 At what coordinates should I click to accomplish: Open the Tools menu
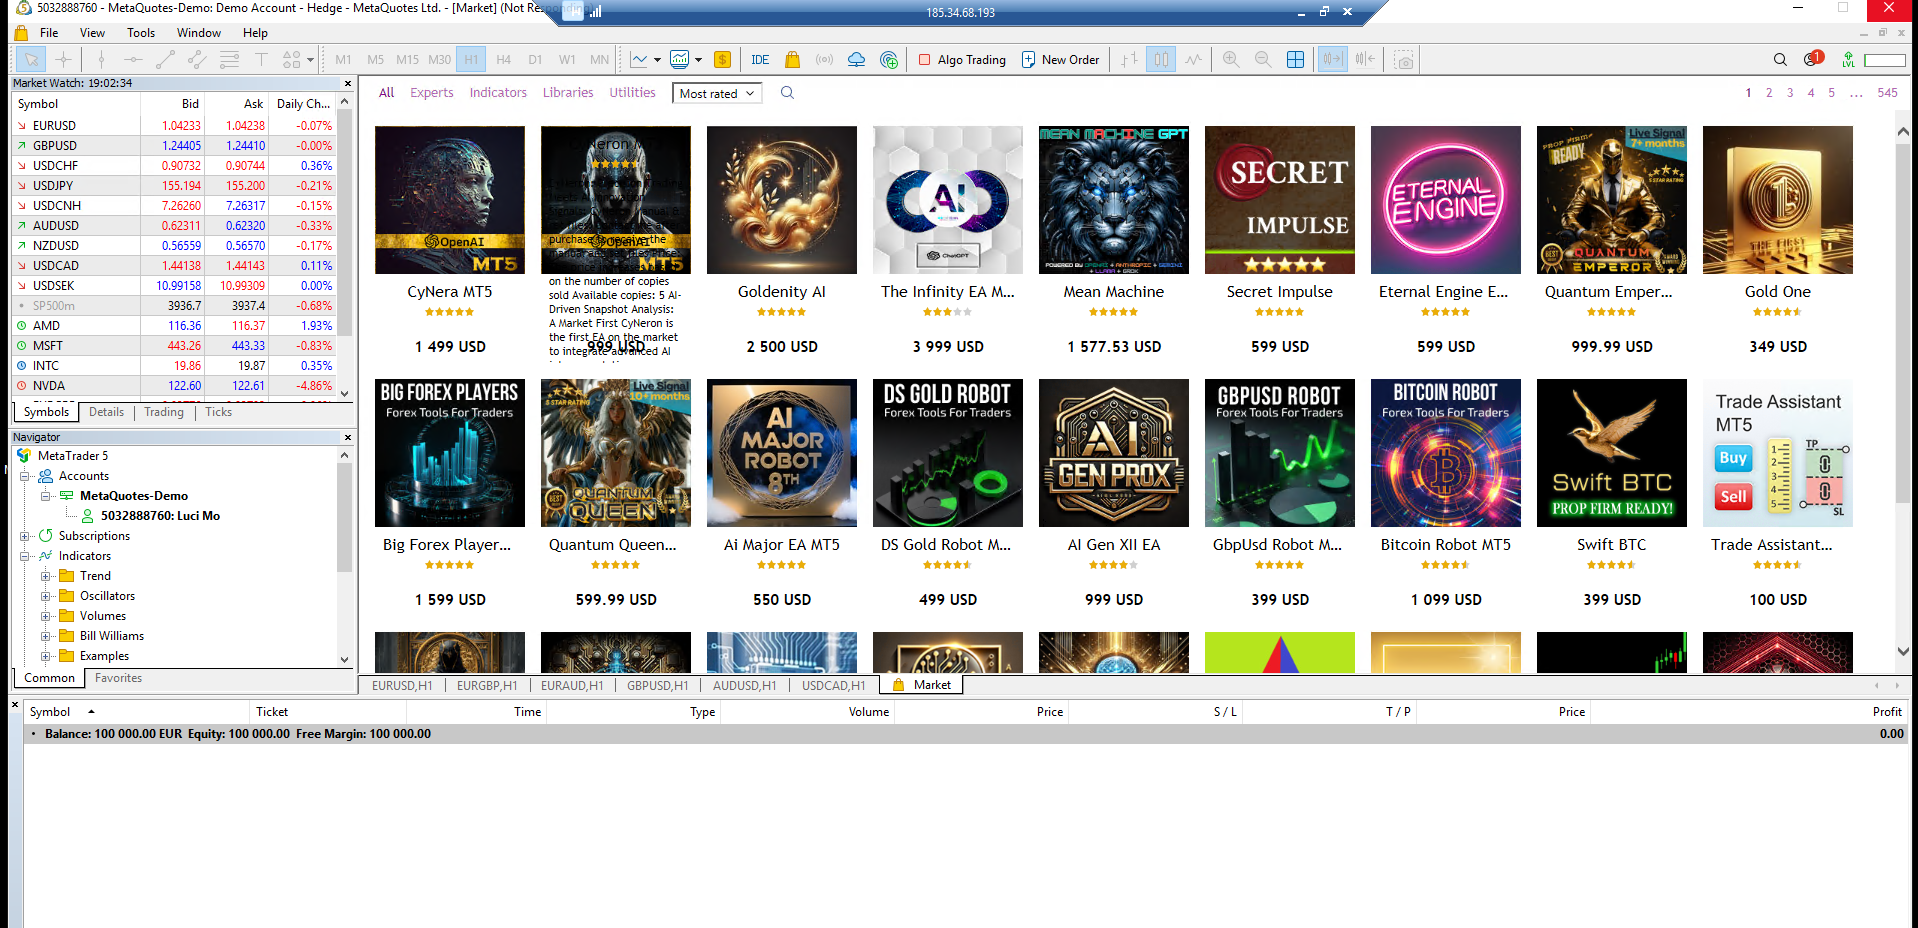(141, 33)
